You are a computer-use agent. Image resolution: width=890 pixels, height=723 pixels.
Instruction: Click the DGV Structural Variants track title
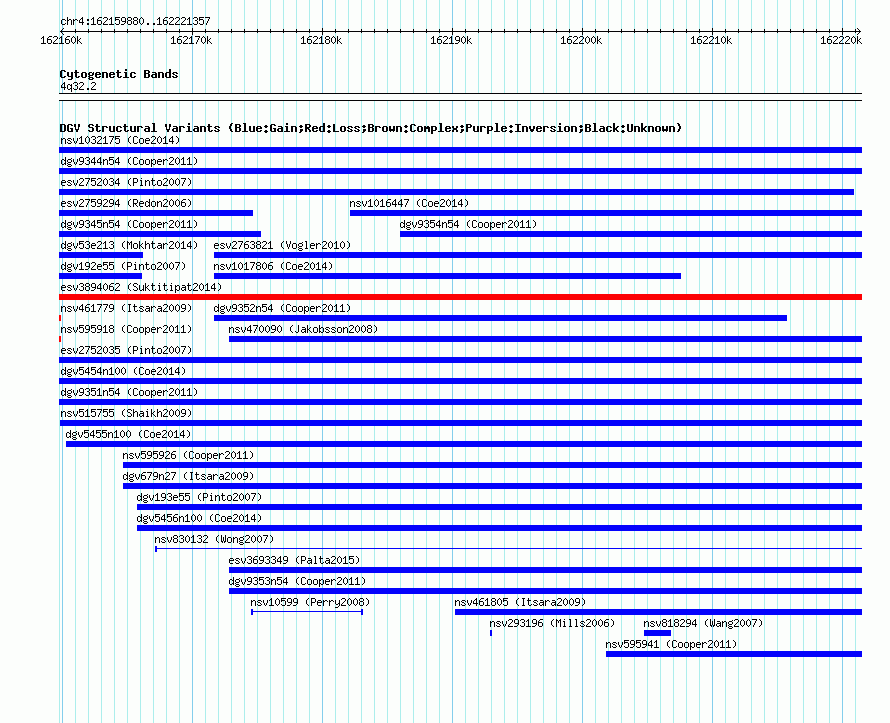coord(371,128)
